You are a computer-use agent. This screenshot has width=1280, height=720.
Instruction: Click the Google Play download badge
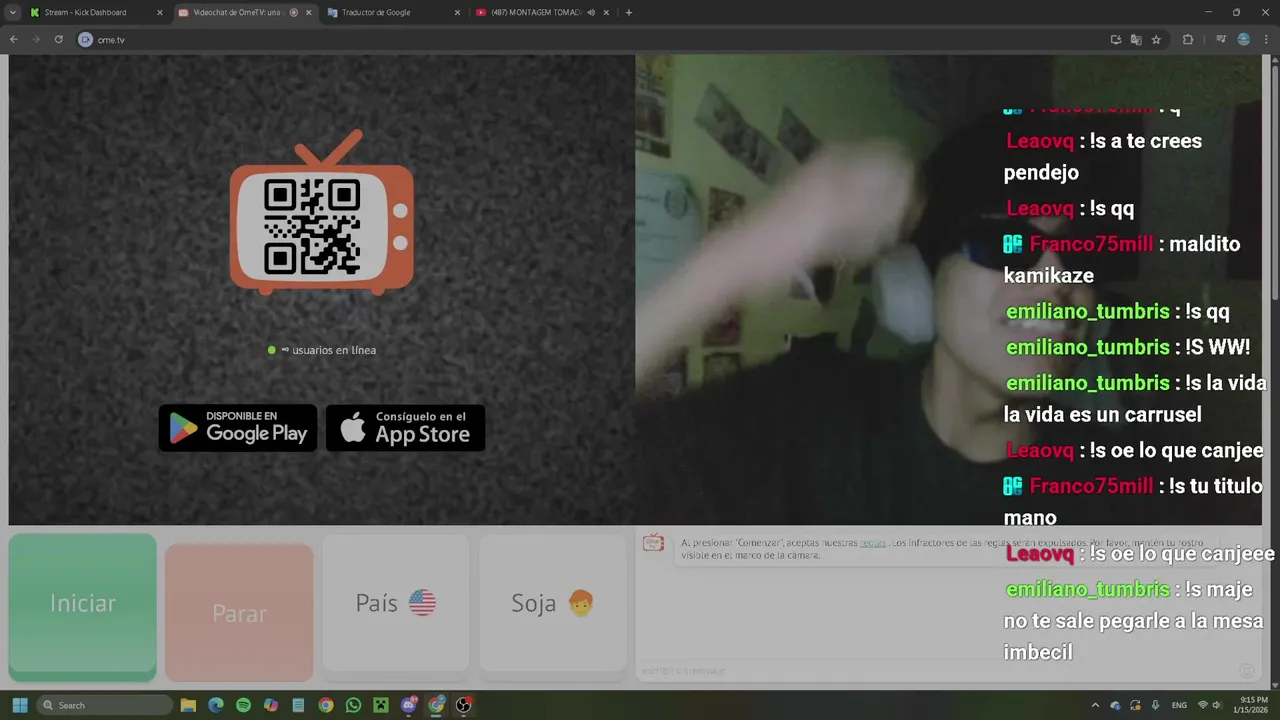pyautogui.click(x=238, y=427)
